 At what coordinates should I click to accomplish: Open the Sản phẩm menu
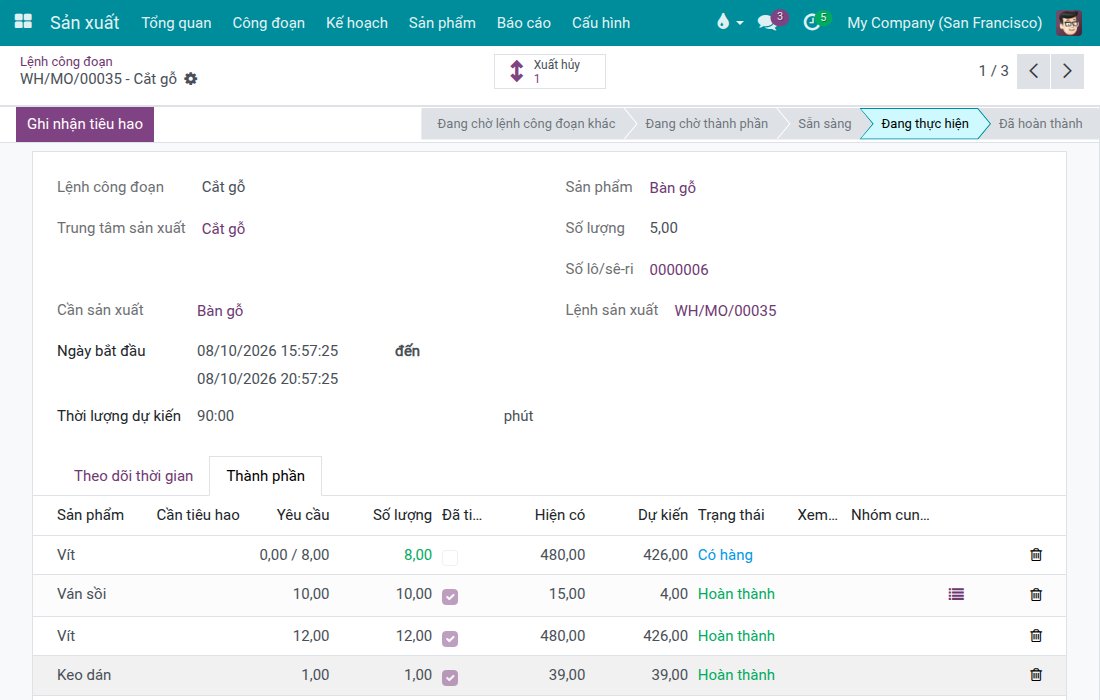point(442,22)
